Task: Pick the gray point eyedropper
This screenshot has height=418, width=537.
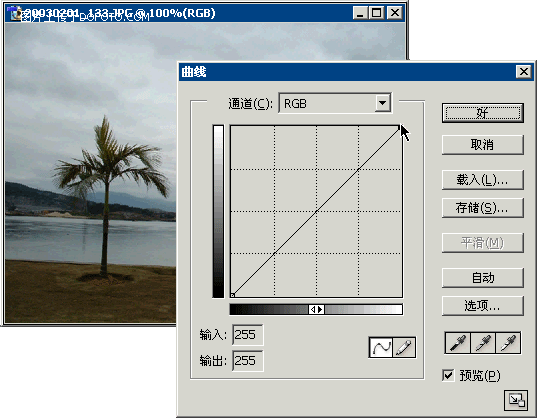Action: [483, 343]
